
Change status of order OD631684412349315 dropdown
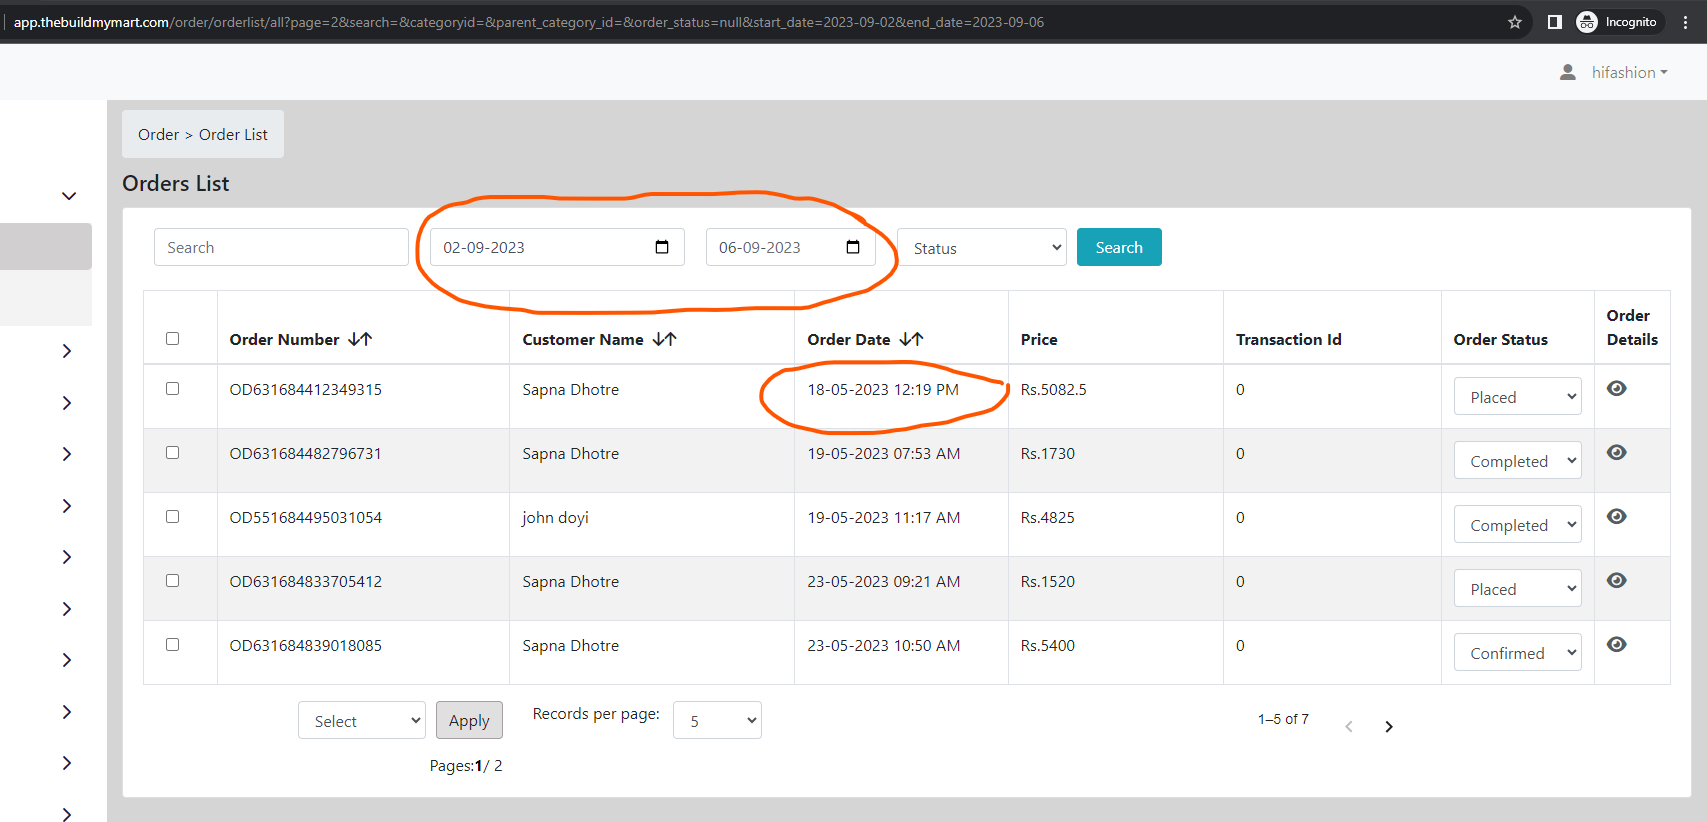1518,397
